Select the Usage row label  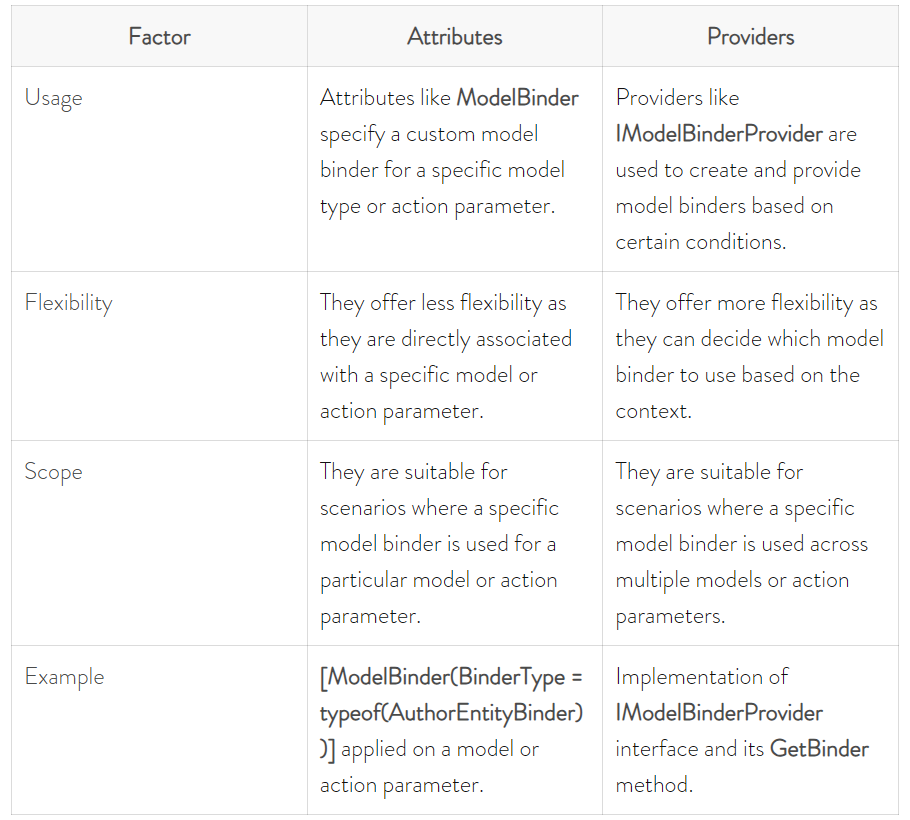click(53, 98)
